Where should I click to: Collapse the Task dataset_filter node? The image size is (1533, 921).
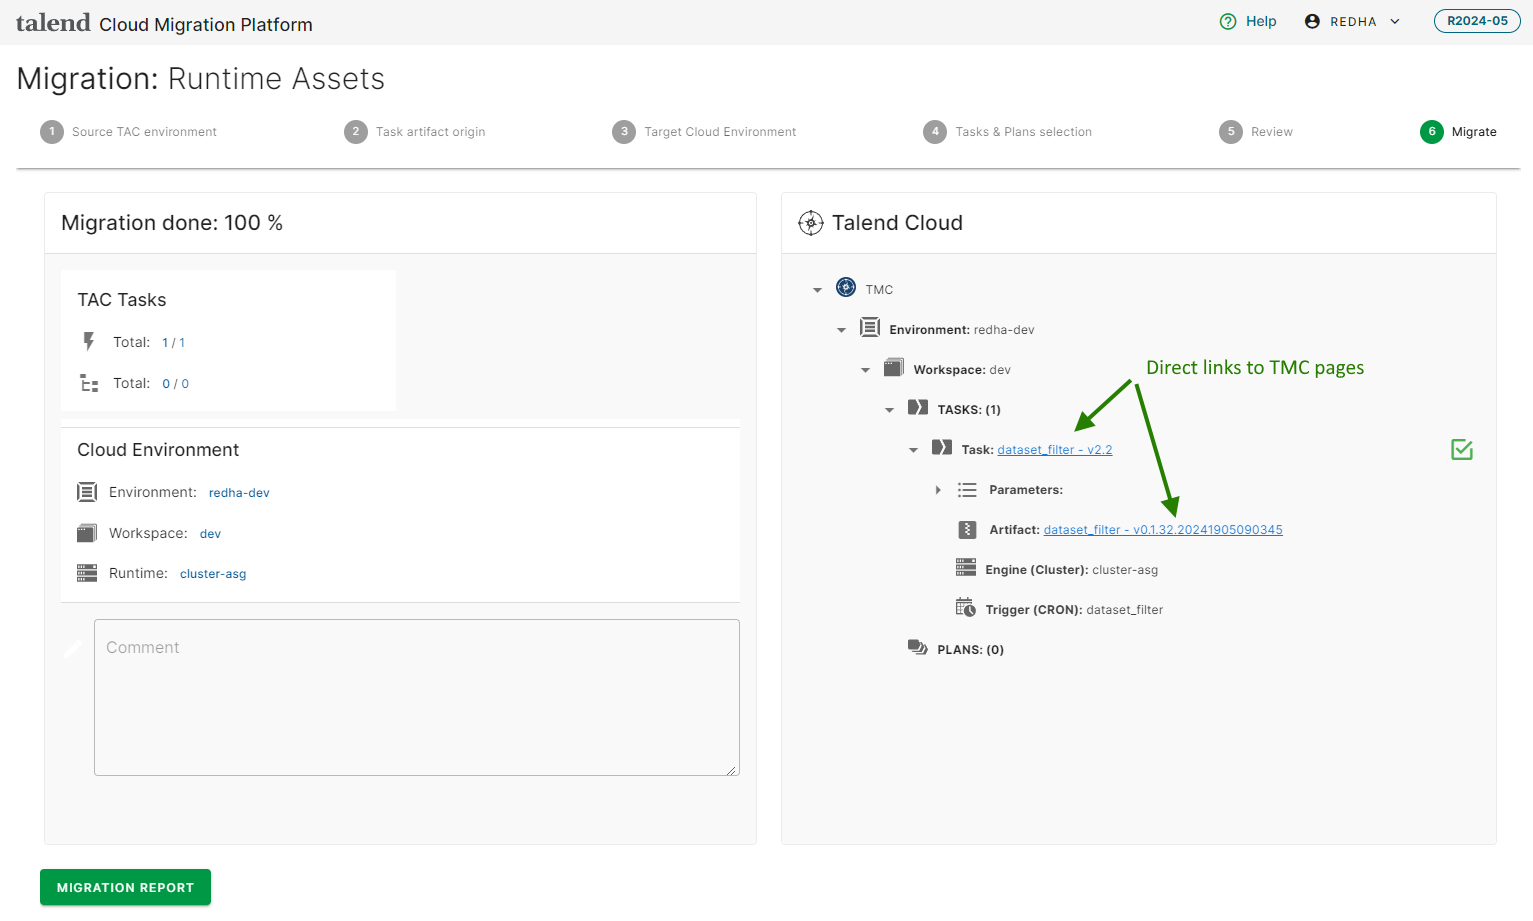tap(913, 450)
